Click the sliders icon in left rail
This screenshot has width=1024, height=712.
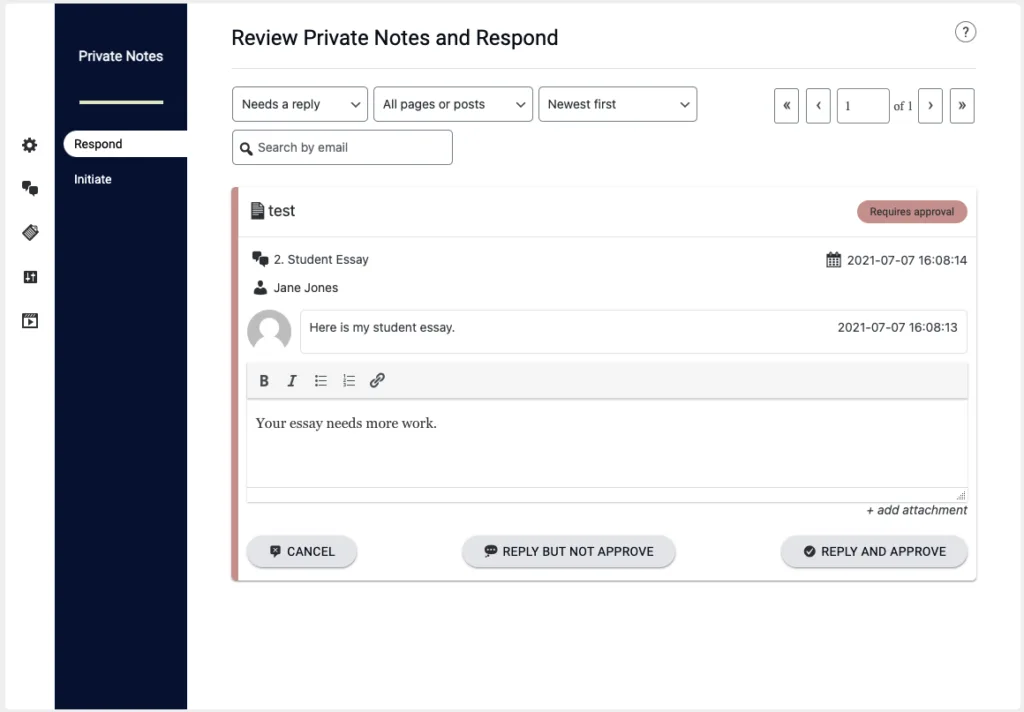pyautogui.click(x=30, y=277)
